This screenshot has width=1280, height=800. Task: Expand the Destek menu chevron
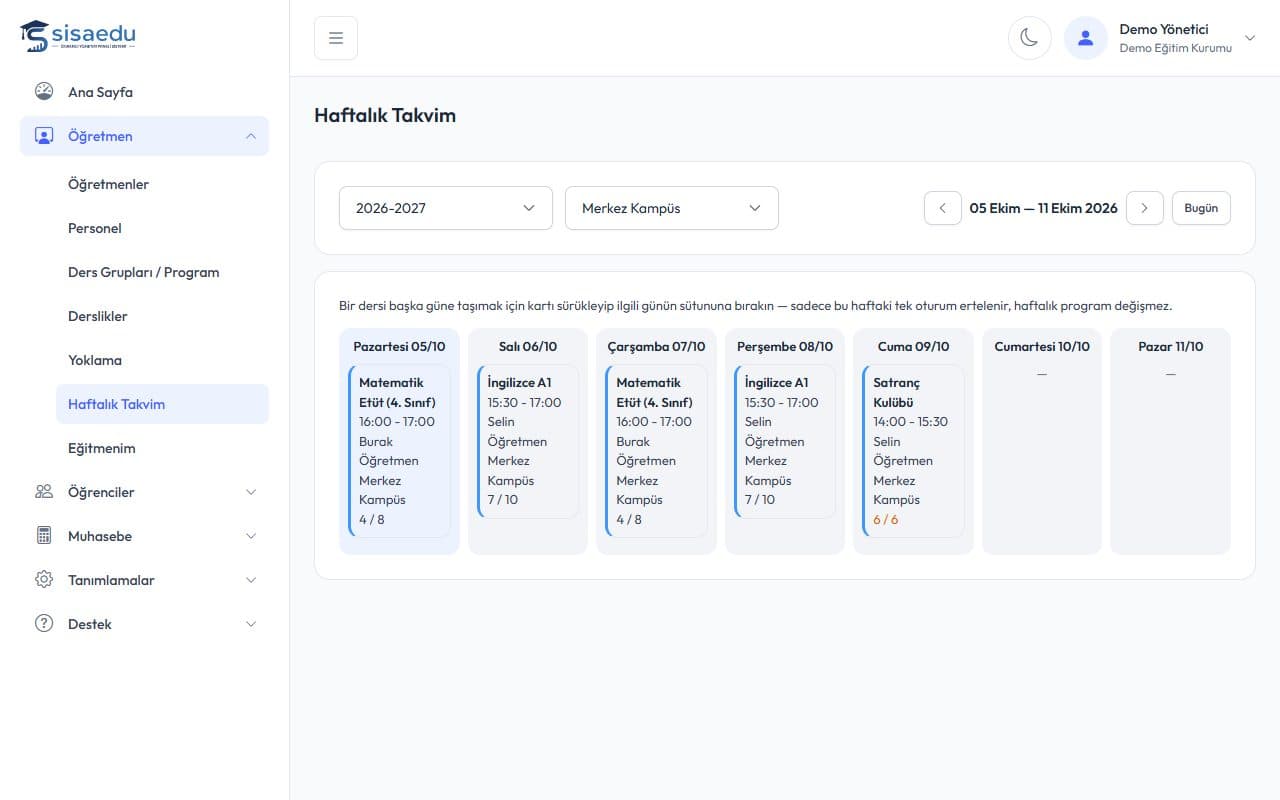tap(251, 624)
